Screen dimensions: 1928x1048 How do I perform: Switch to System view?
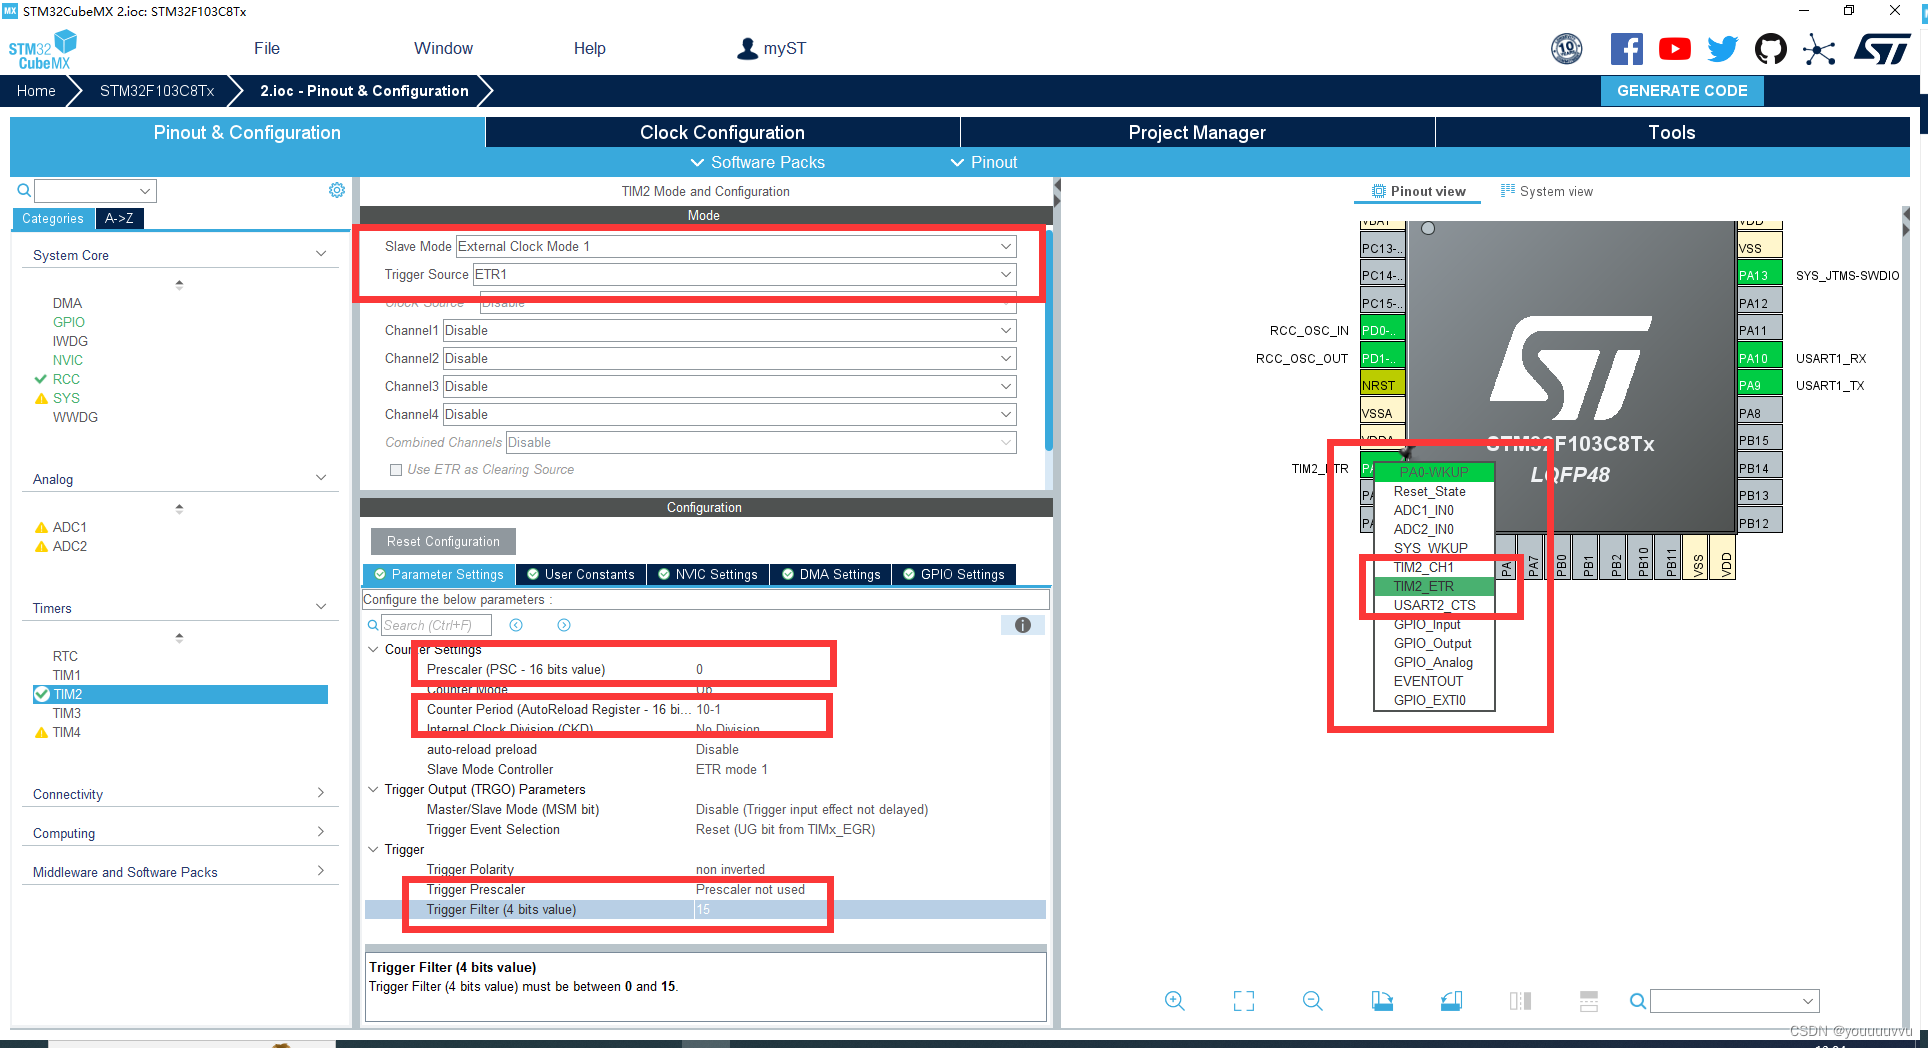1547,191
